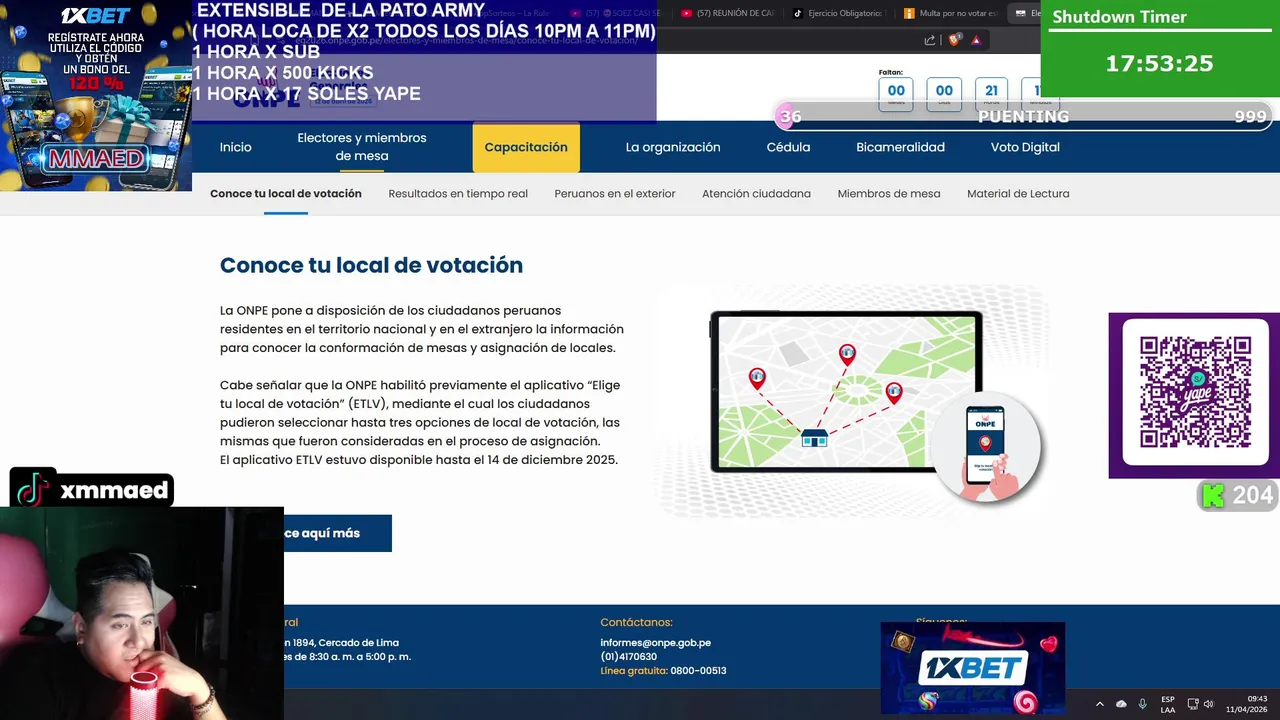Click the TikTok logo beside xmmaed
This screenshot has height=720, width=1280.
tap(33, 490)
